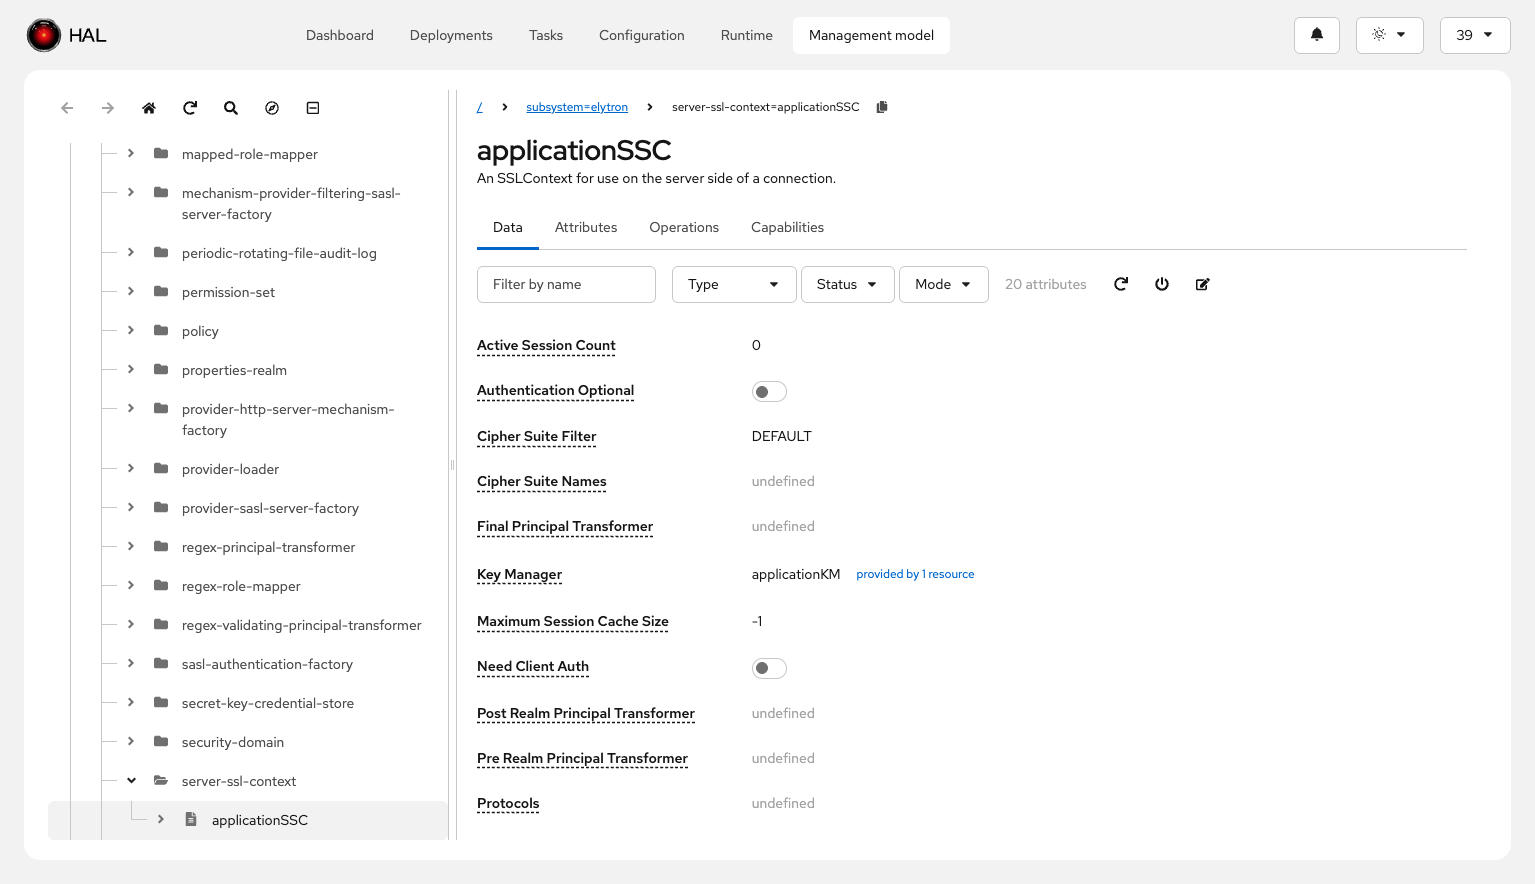
Task: Open the theme selector dropdown
Action: pyautogui.click(x=1389, y=35)
